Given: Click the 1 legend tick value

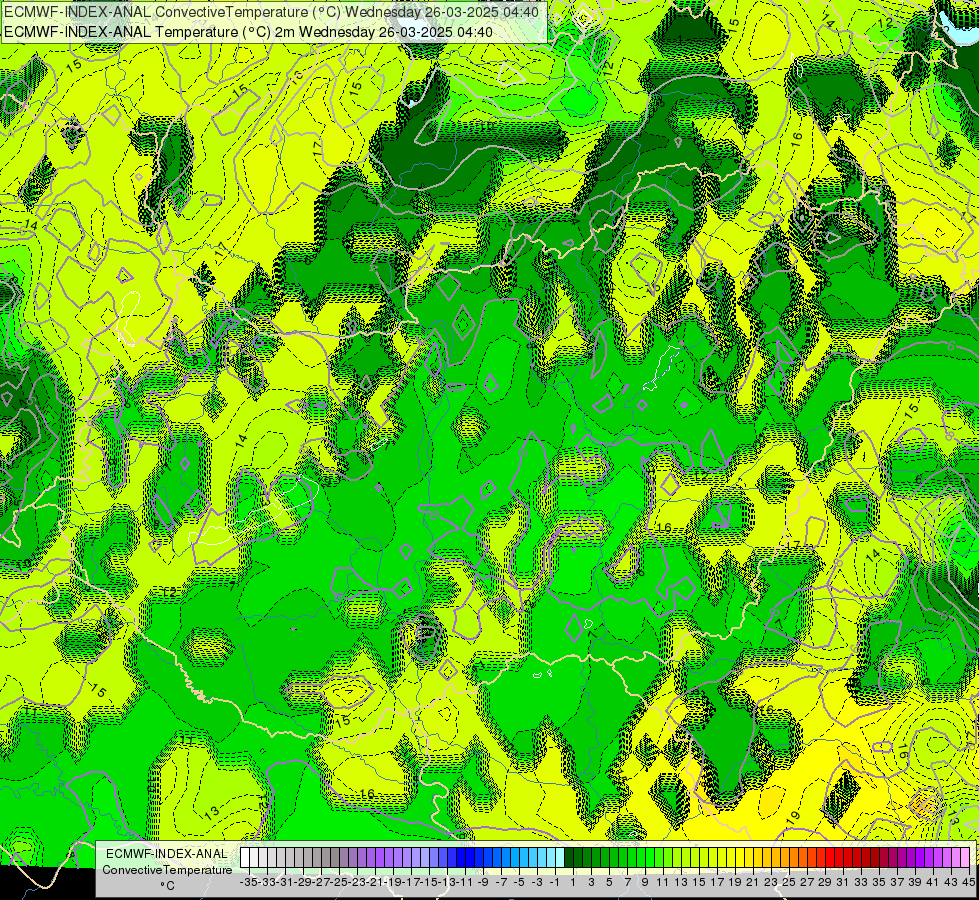Looking at the screenshot, I should click(573, 882).
